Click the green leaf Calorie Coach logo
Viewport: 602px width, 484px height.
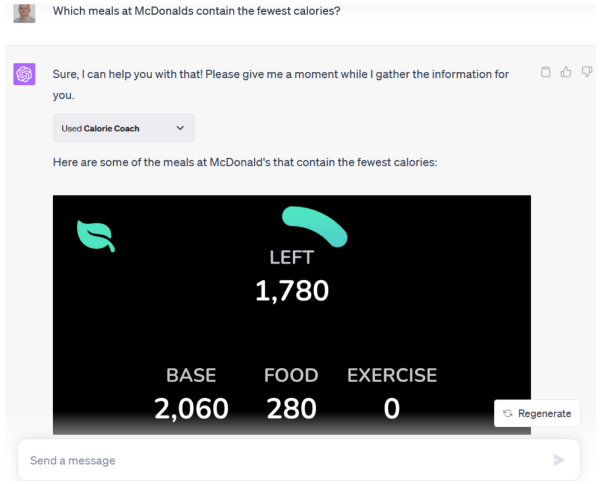(96, 236)
